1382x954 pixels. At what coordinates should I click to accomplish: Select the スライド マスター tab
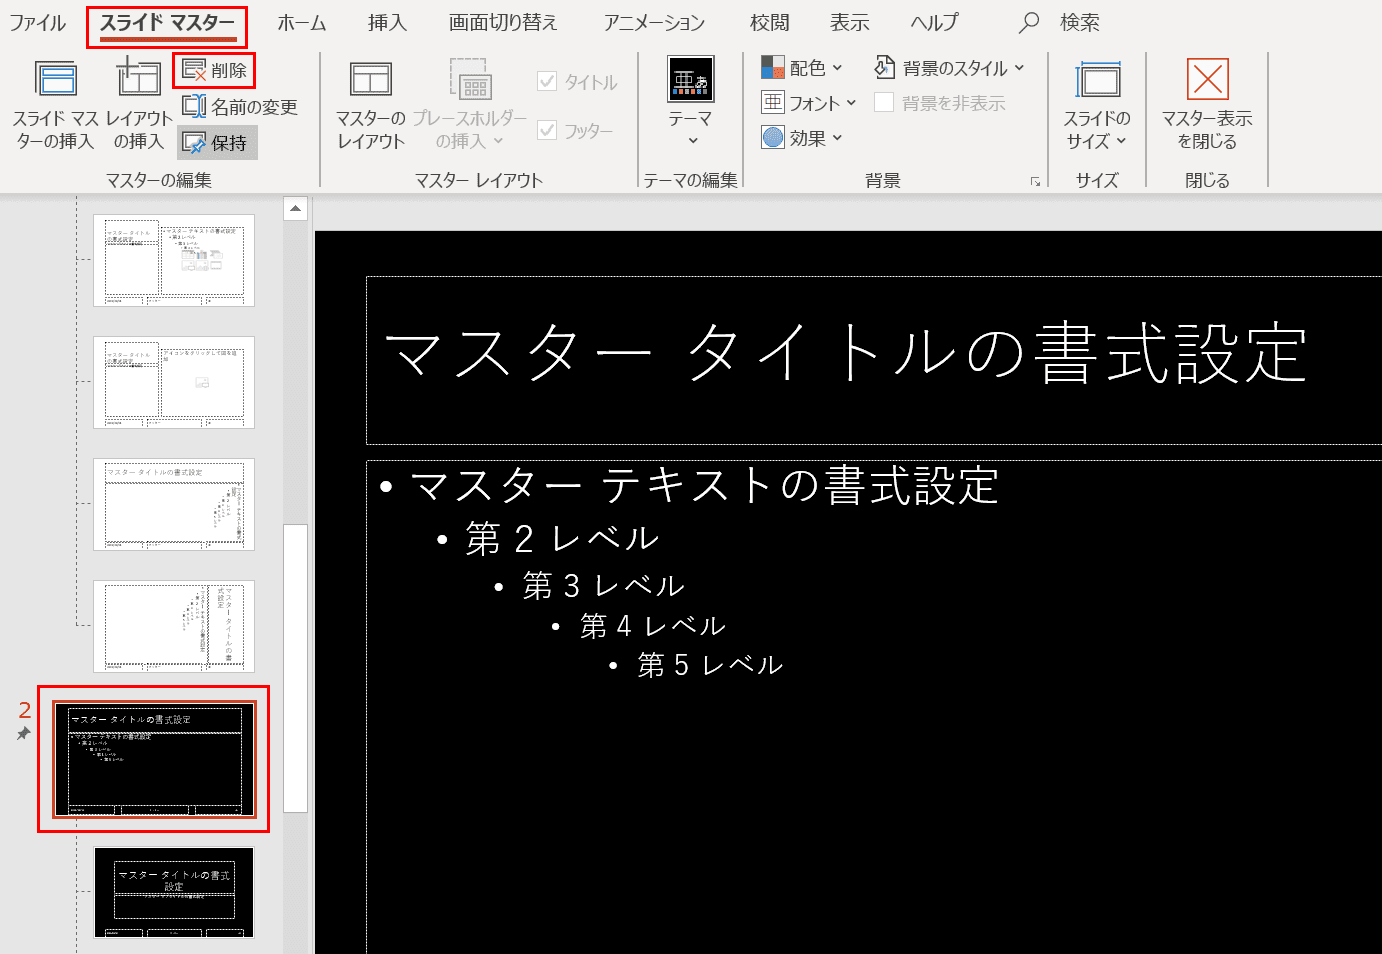tap(167, 22)
